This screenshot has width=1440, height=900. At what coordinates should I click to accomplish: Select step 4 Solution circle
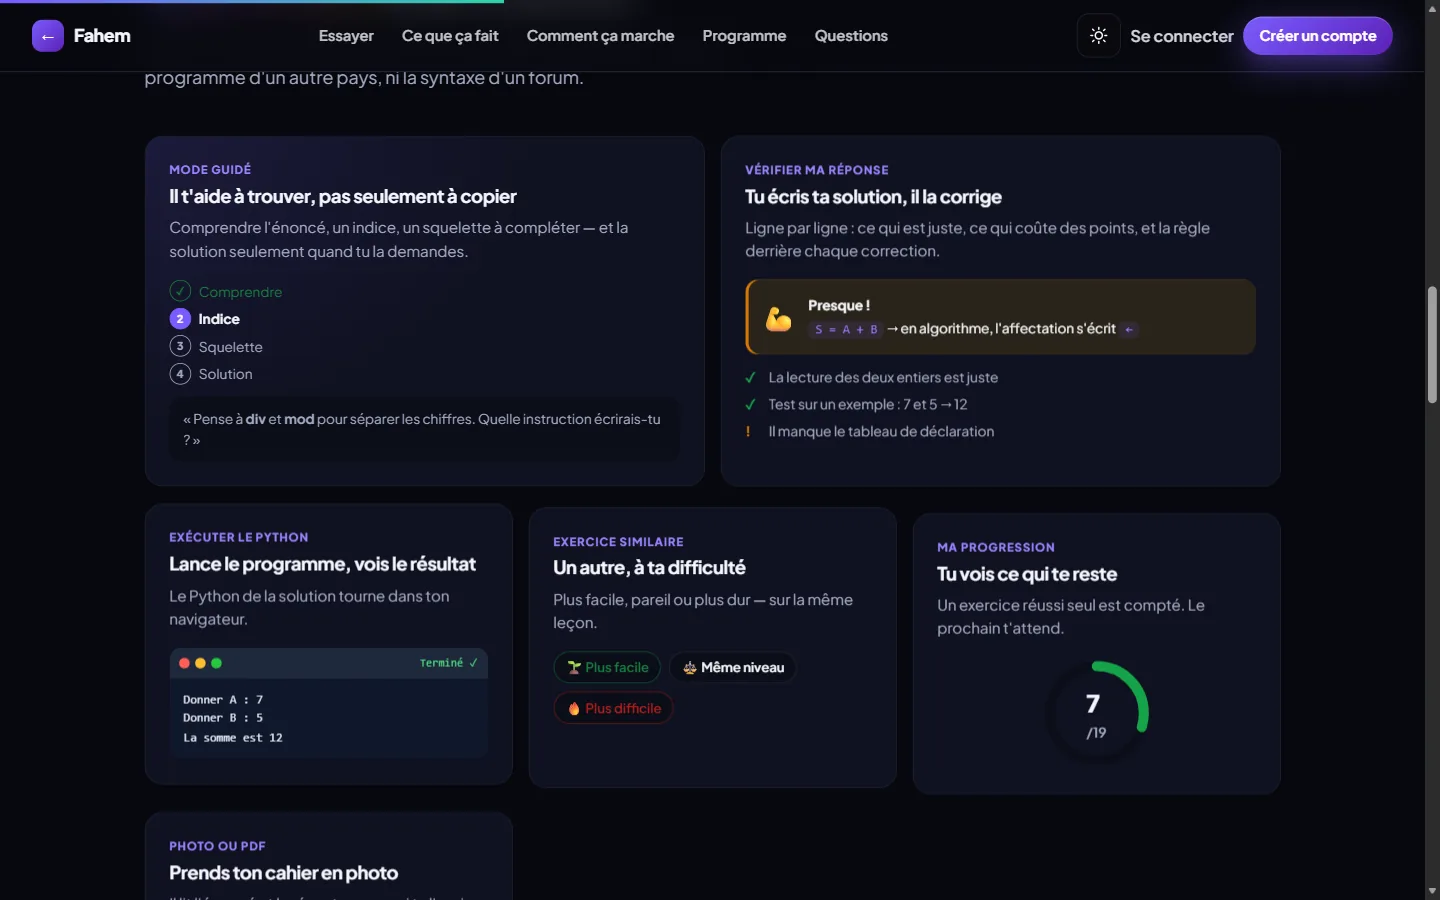[180, 374]
